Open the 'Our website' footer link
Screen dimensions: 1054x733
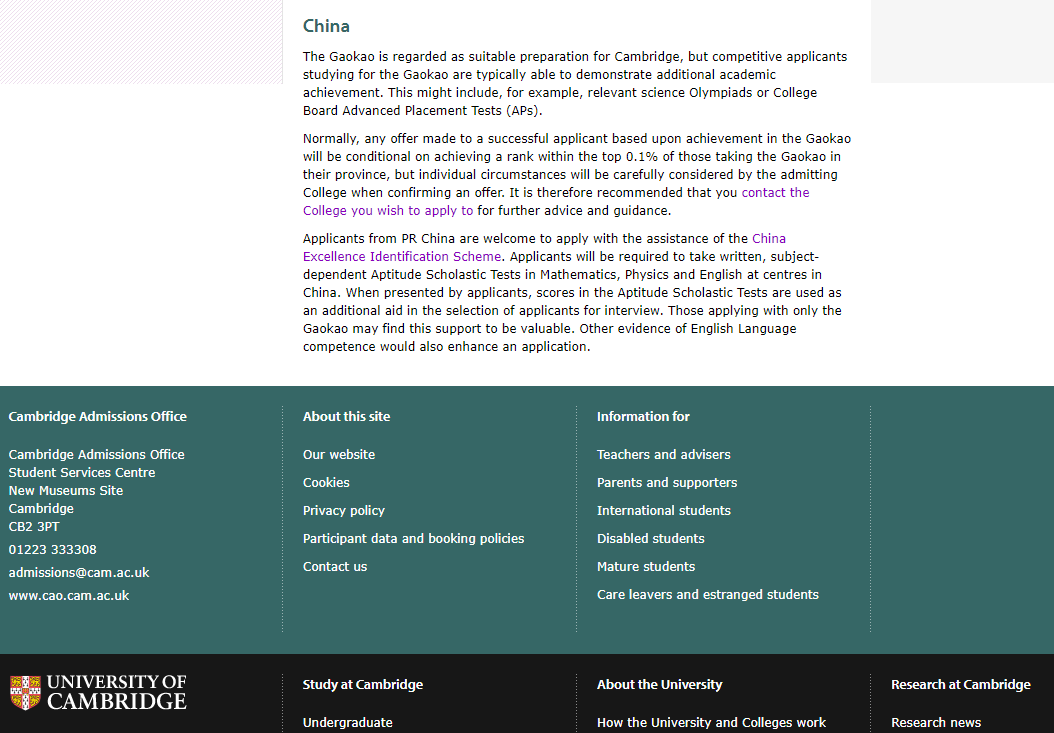click(339, 455)
